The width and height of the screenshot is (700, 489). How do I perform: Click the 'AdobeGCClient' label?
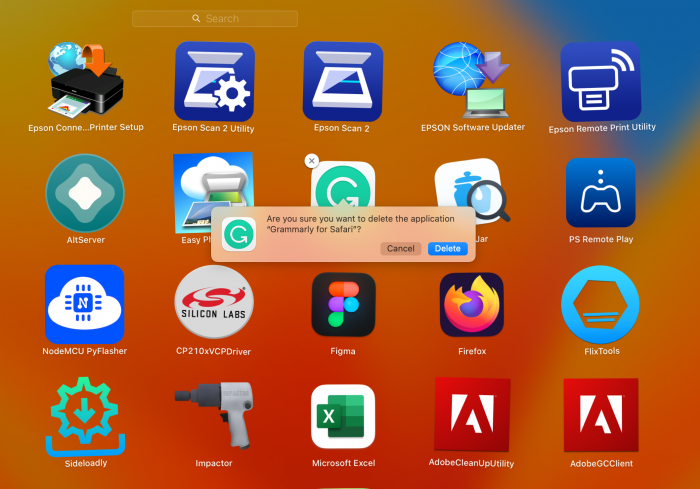[x=601, y=464]
